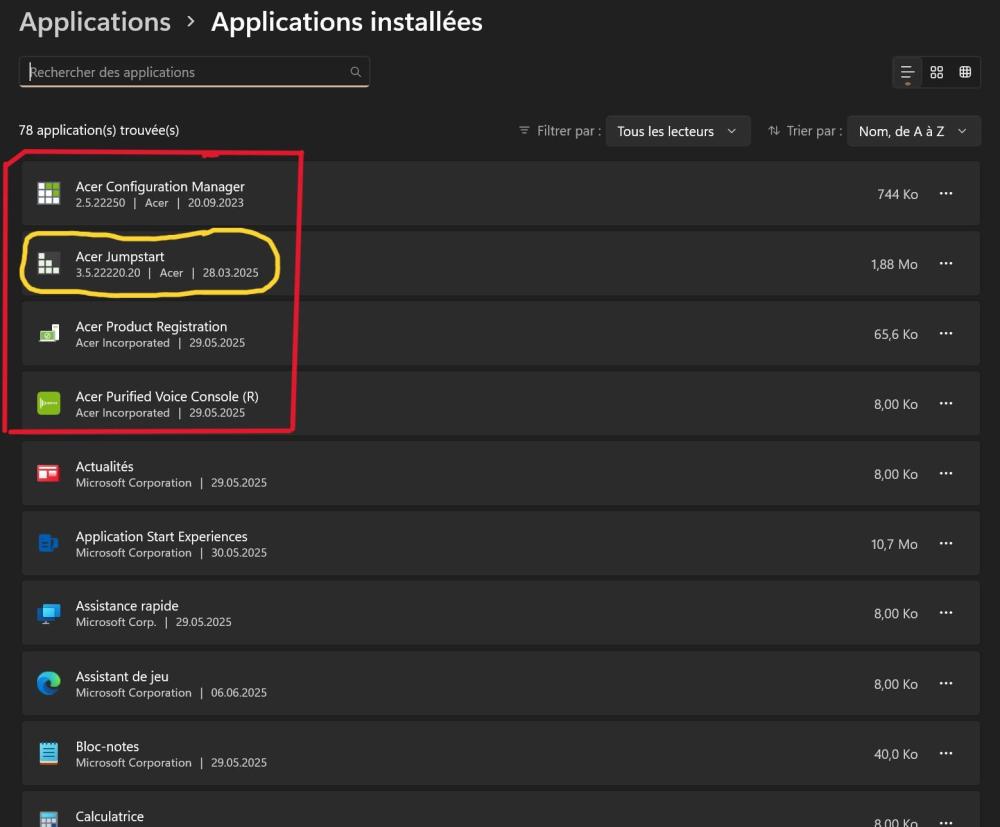This screenshot has width=1000, height=827.
Task: Open more options for Application Start Experiences
Action: coord(946,544)
